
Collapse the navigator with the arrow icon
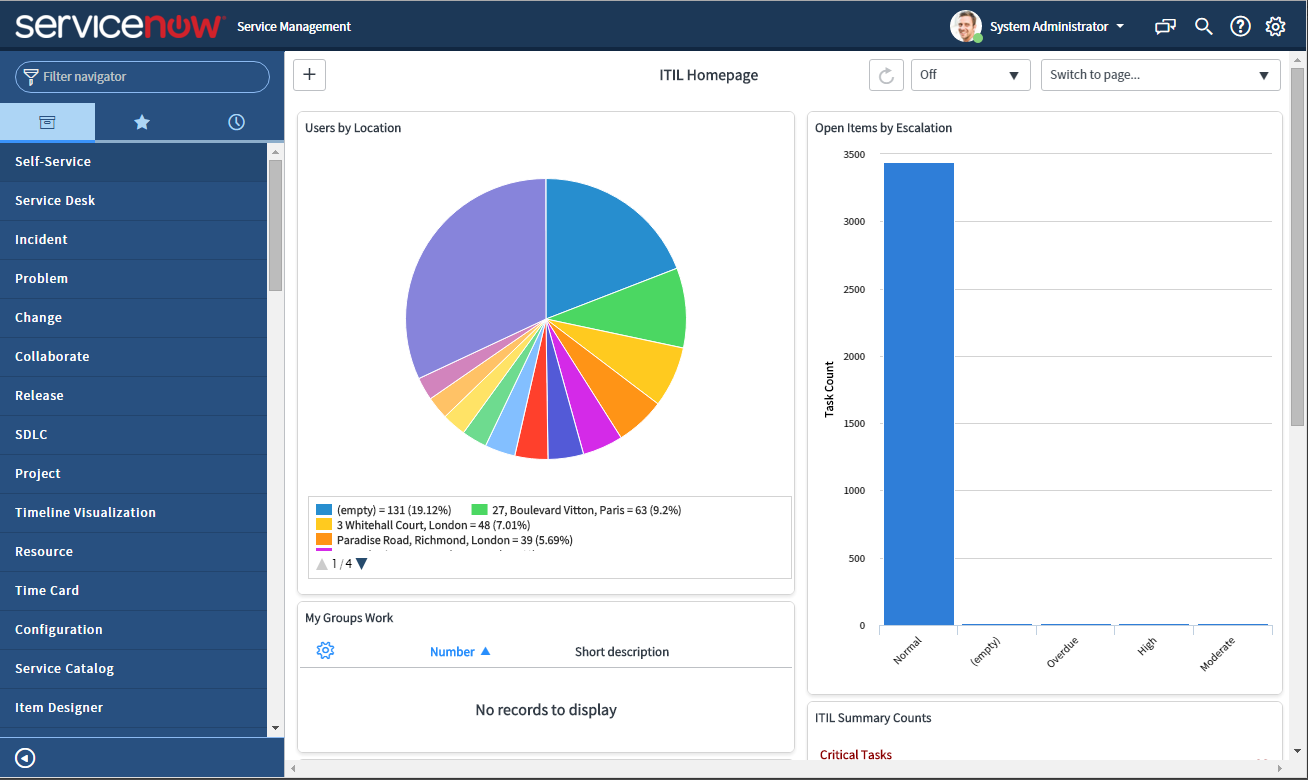tap(23, 757)
